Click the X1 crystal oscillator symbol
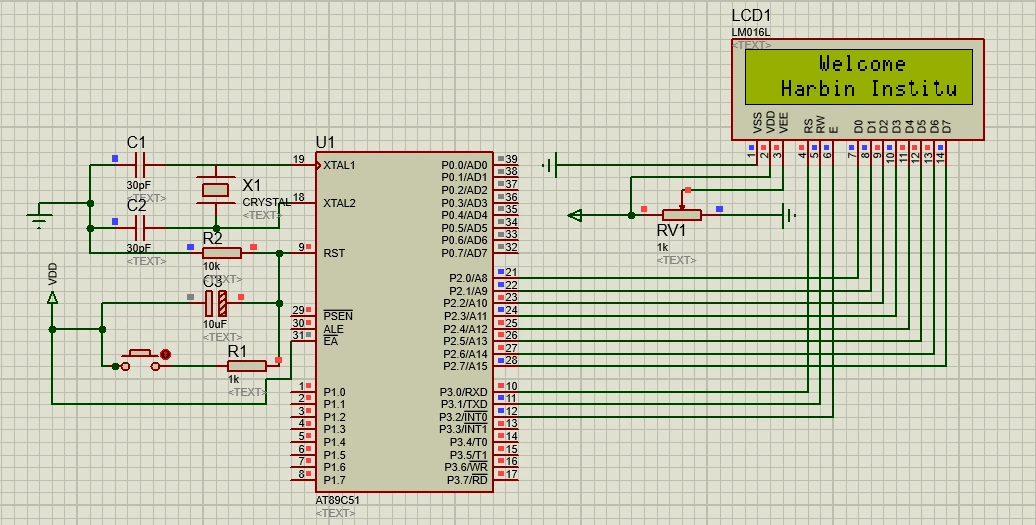Image resolution: width=1036 pixels, height=525 pixels. [215, 190]
